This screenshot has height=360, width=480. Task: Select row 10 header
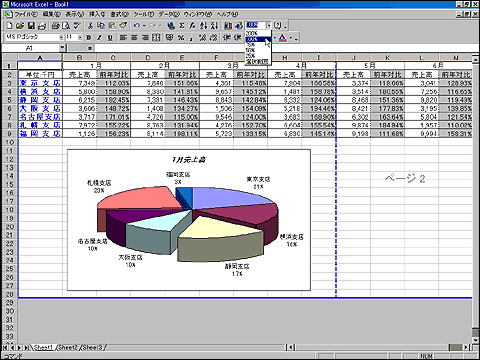tap(9, 142)
